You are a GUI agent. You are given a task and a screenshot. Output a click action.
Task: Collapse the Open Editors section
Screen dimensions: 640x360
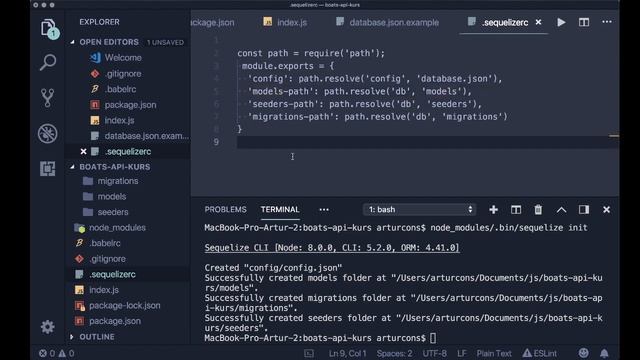[109, 42]
